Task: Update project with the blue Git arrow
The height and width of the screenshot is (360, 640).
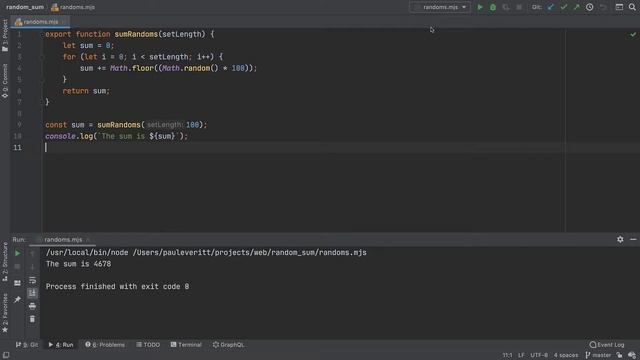Action: (x=551, y=7)
